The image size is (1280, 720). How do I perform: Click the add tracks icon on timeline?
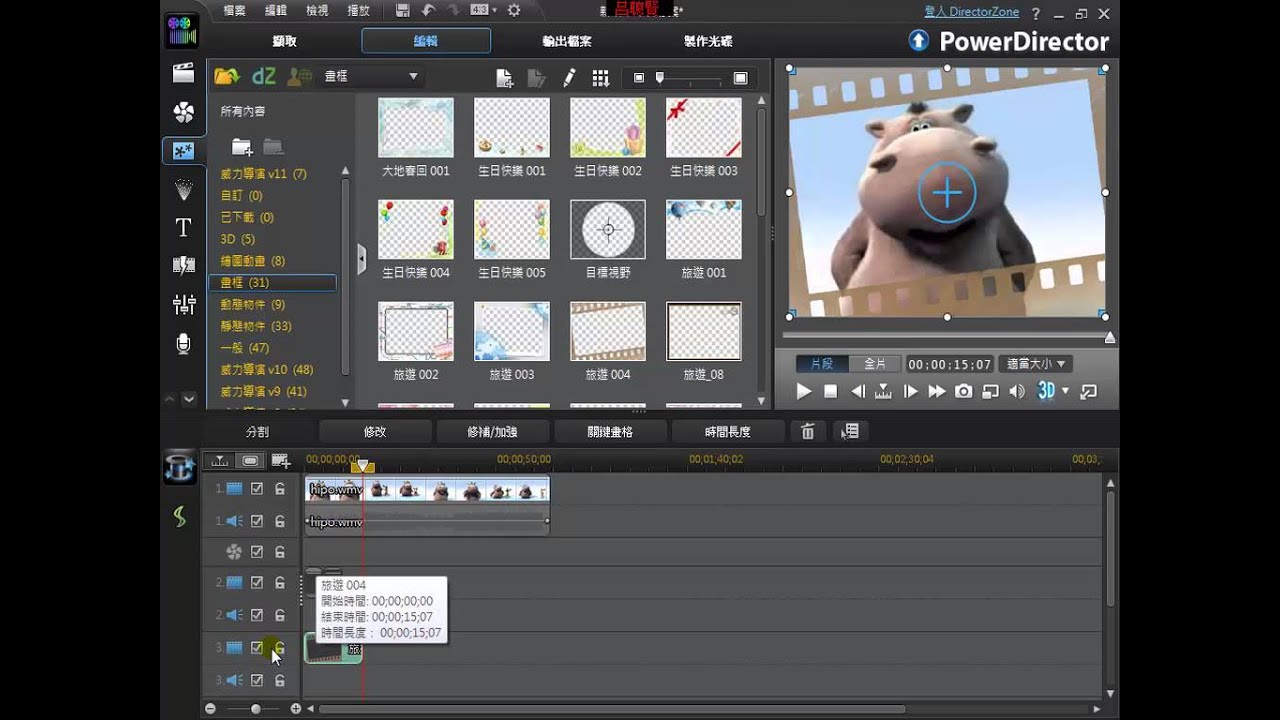coord(281,461)
